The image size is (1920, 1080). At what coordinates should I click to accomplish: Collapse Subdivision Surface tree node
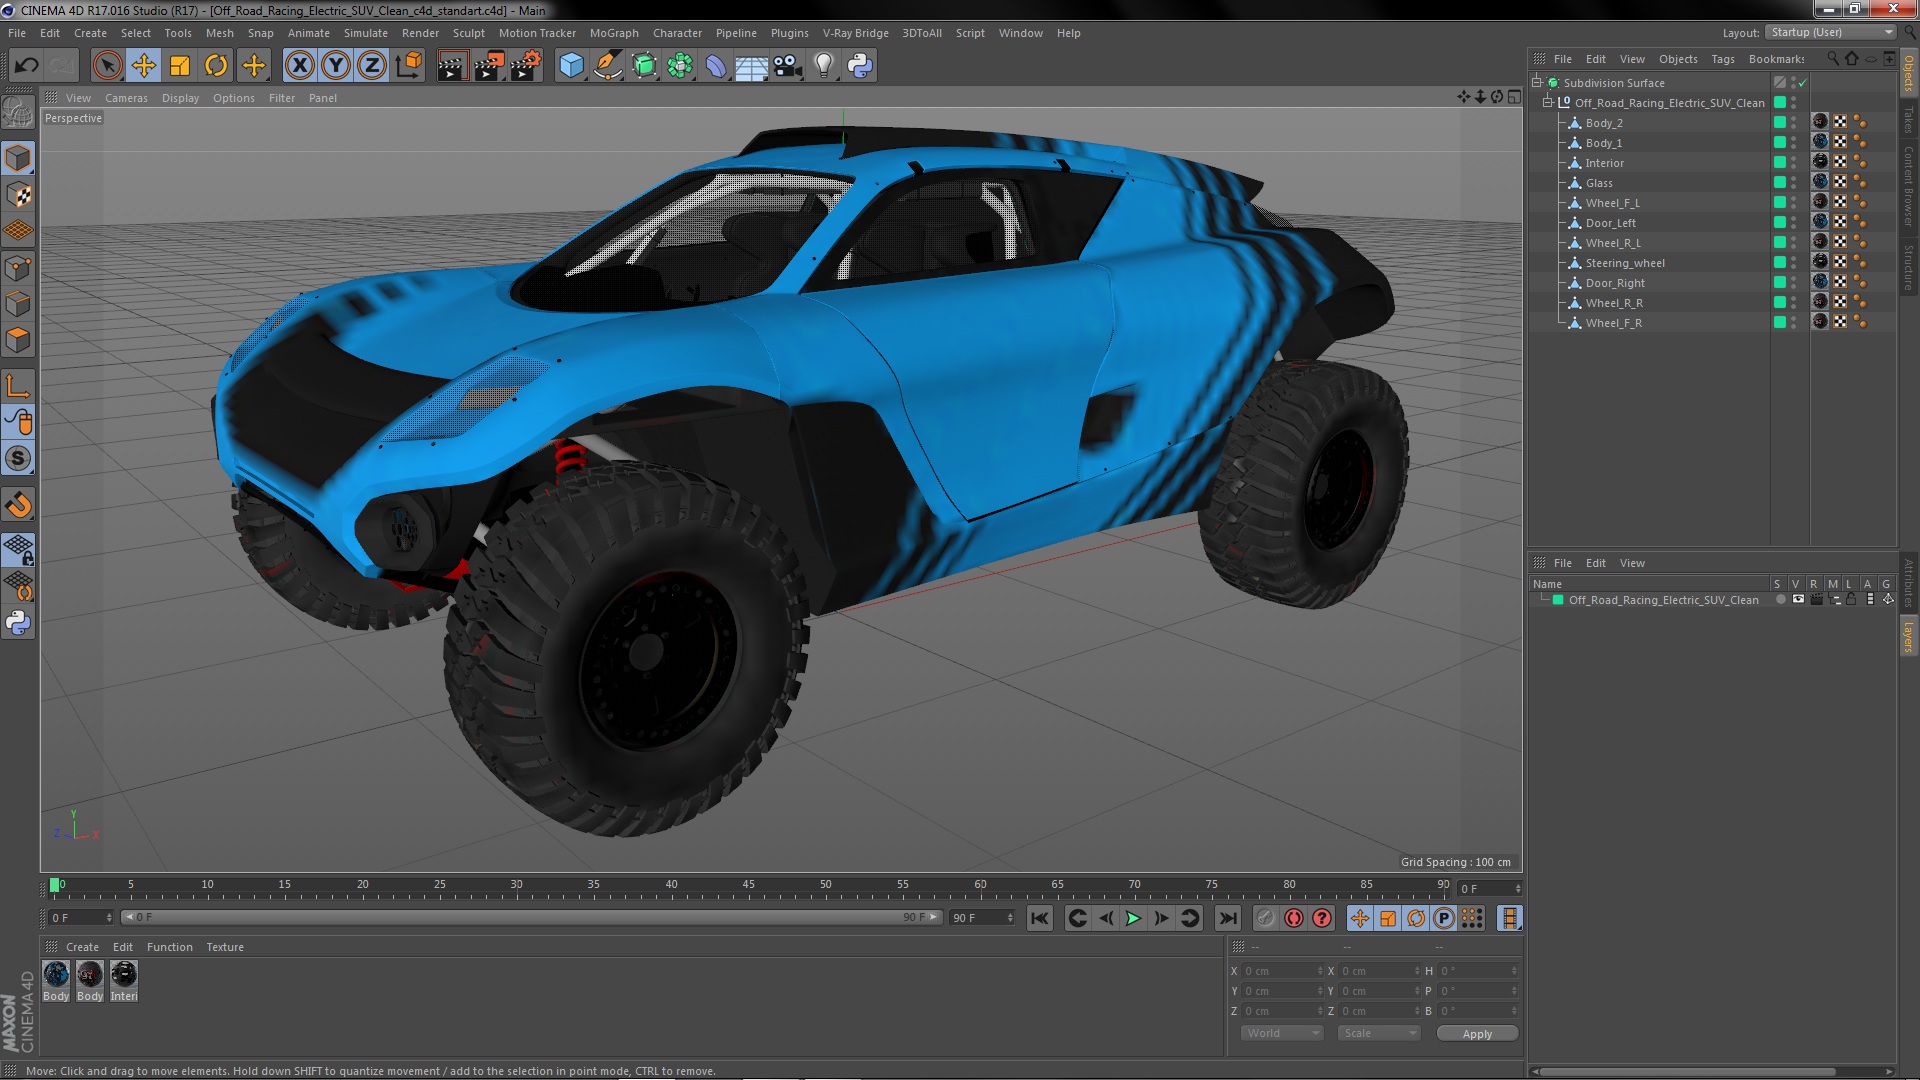tap(1537, 83)
